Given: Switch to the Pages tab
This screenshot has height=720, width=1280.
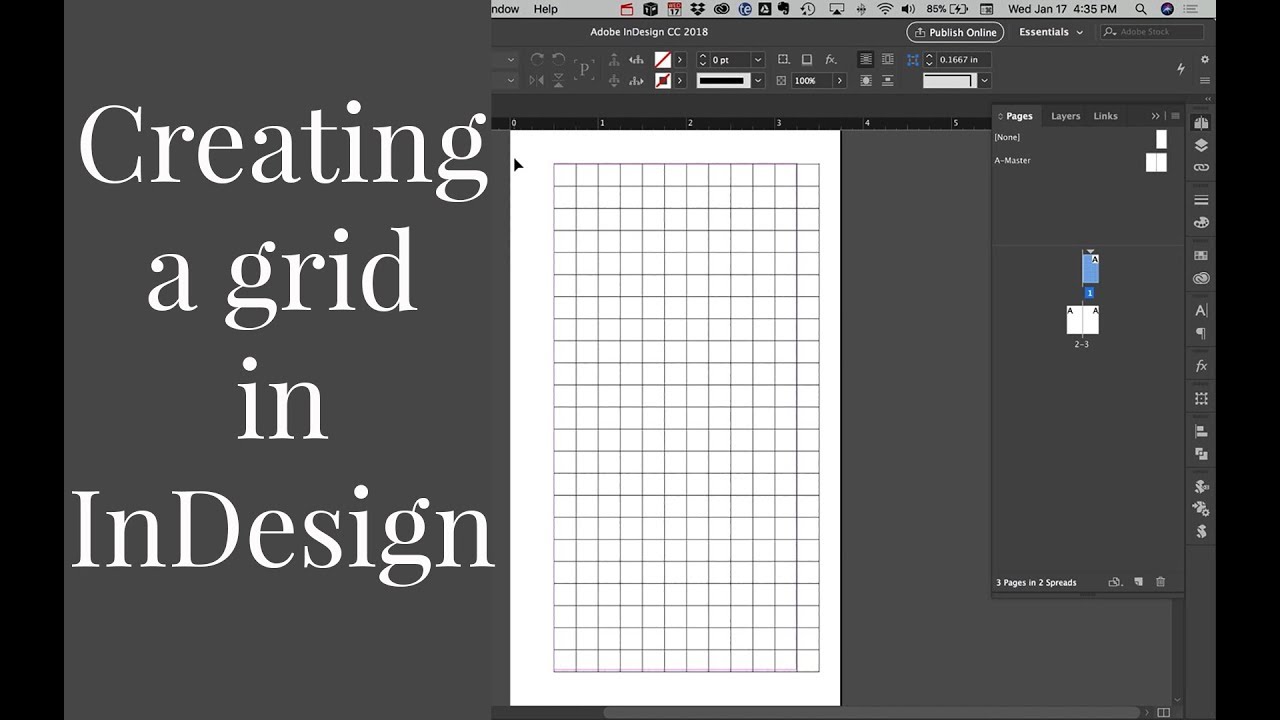Looking at the screenshot, I should tap(1019, 116).
